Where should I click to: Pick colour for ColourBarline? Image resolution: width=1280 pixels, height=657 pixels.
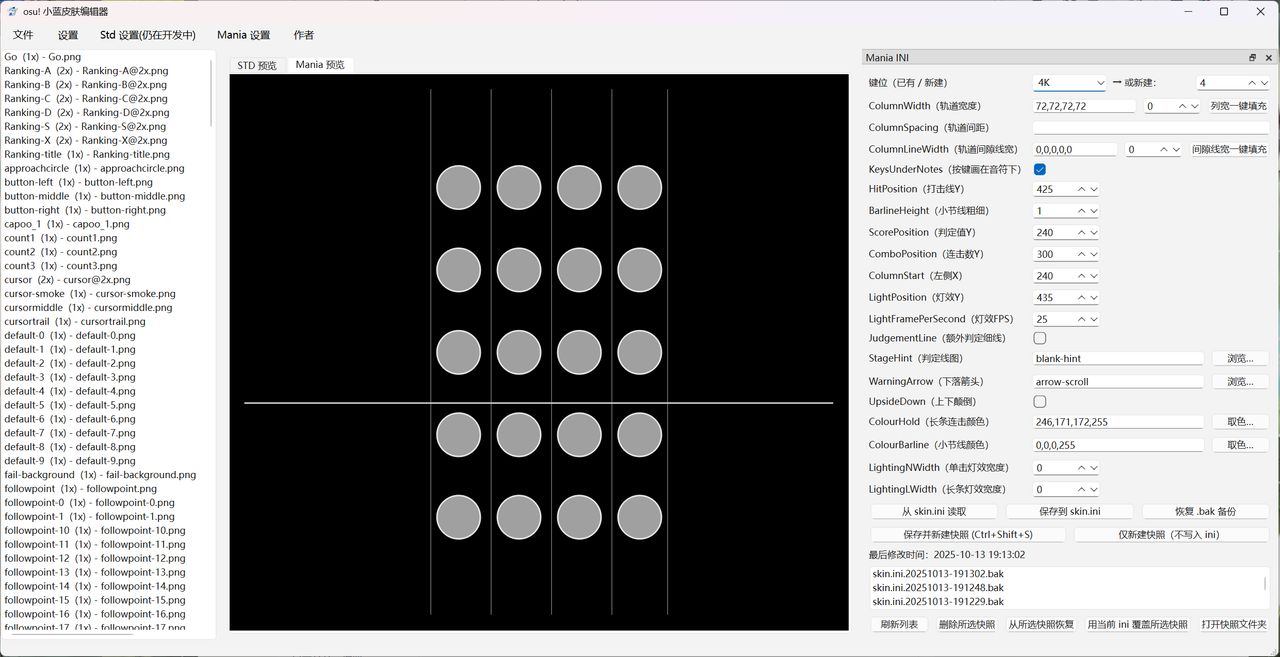pyautogui.click(x=1240, y=445)
